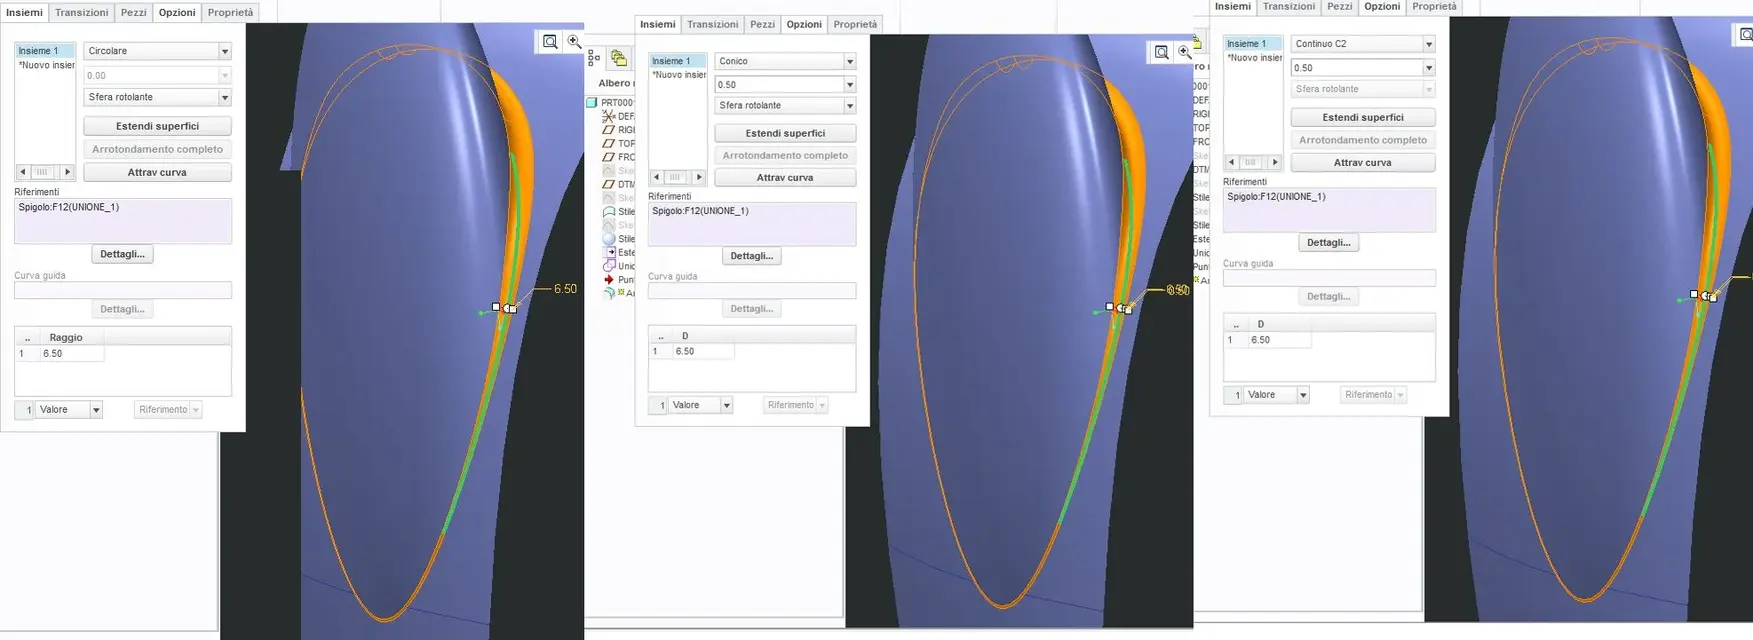This screenshot has height=640, width=1753.
Task: Open the Circolare shape dropdown
Action: tap(224, 51)
